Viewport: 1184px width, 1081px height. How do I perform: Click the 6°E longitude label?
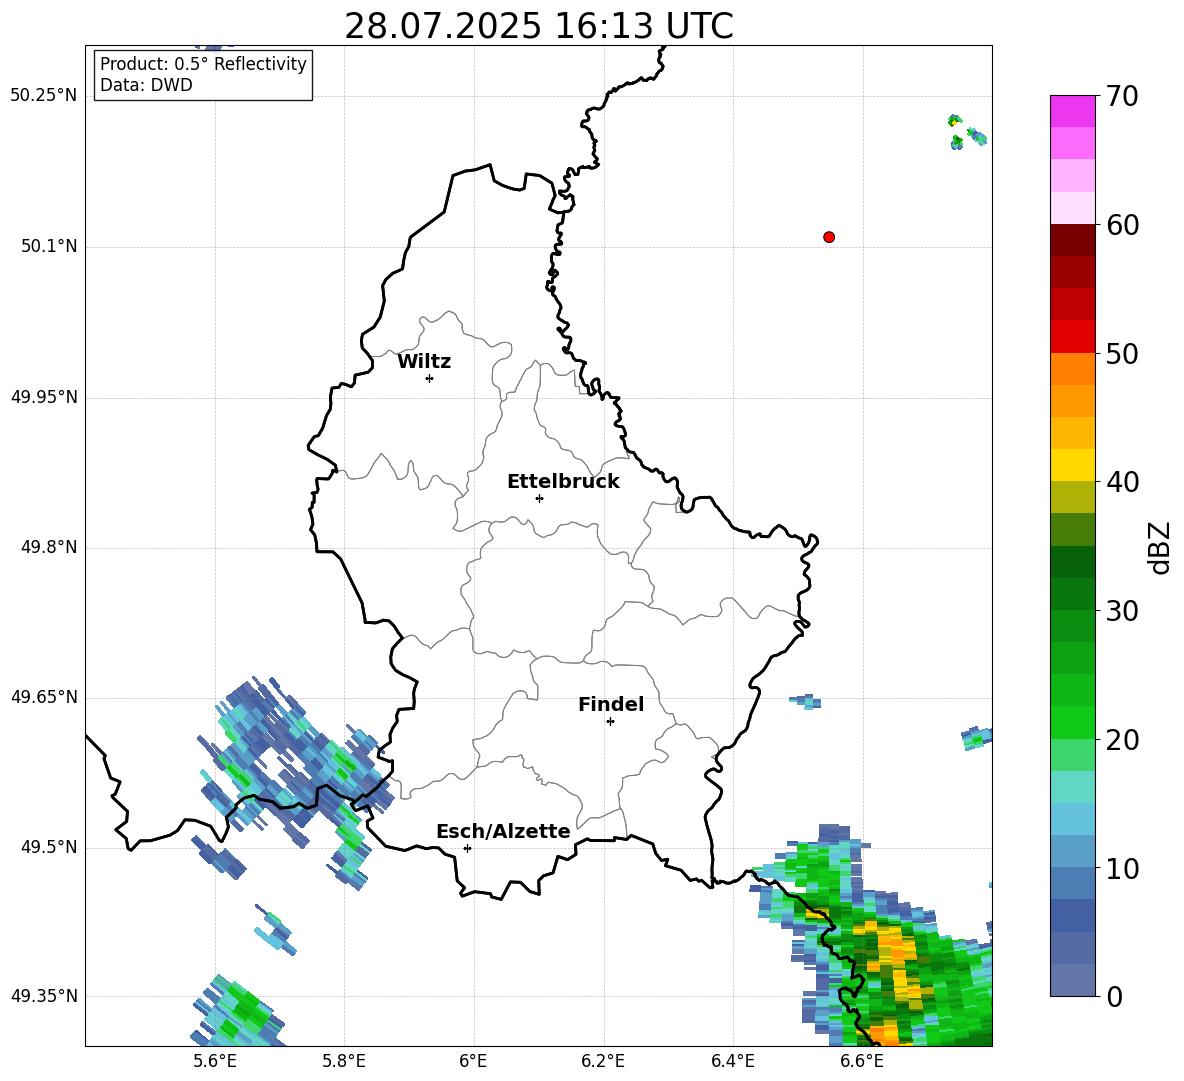pos(473,1061)
